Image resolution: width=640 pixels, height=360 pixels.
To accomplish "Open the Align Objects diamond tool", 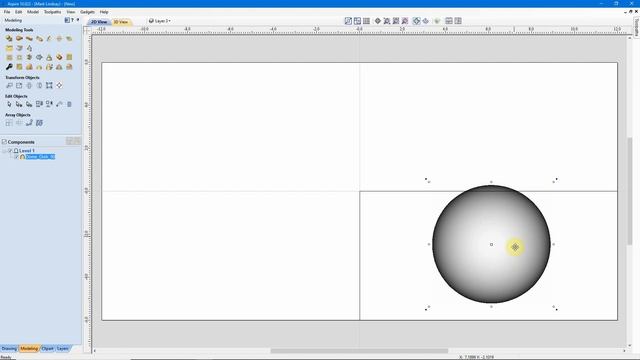I will point(59,86).
